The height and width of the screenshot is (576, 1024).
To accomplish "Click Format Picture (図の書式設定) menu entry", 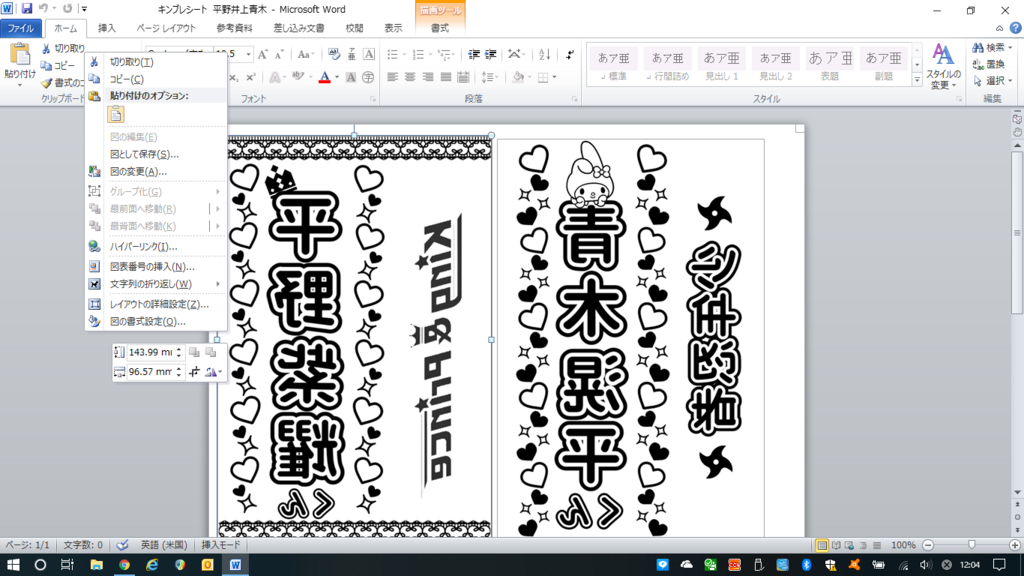I will [147, 322].
